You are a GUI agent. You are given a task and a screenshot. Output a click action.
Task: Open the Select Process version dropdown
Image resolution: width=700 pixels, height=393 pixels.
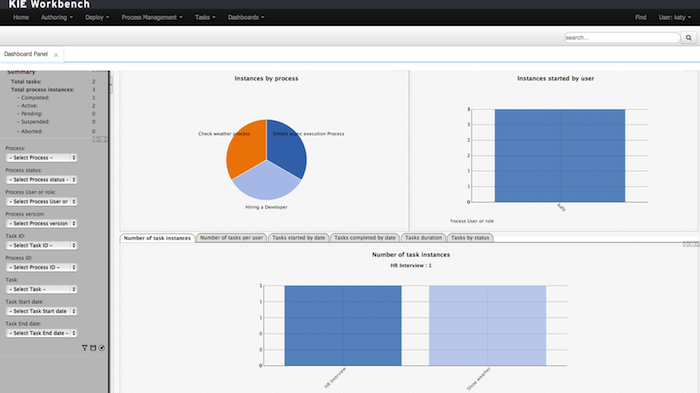pyautogui.click(x=42, y=223)
